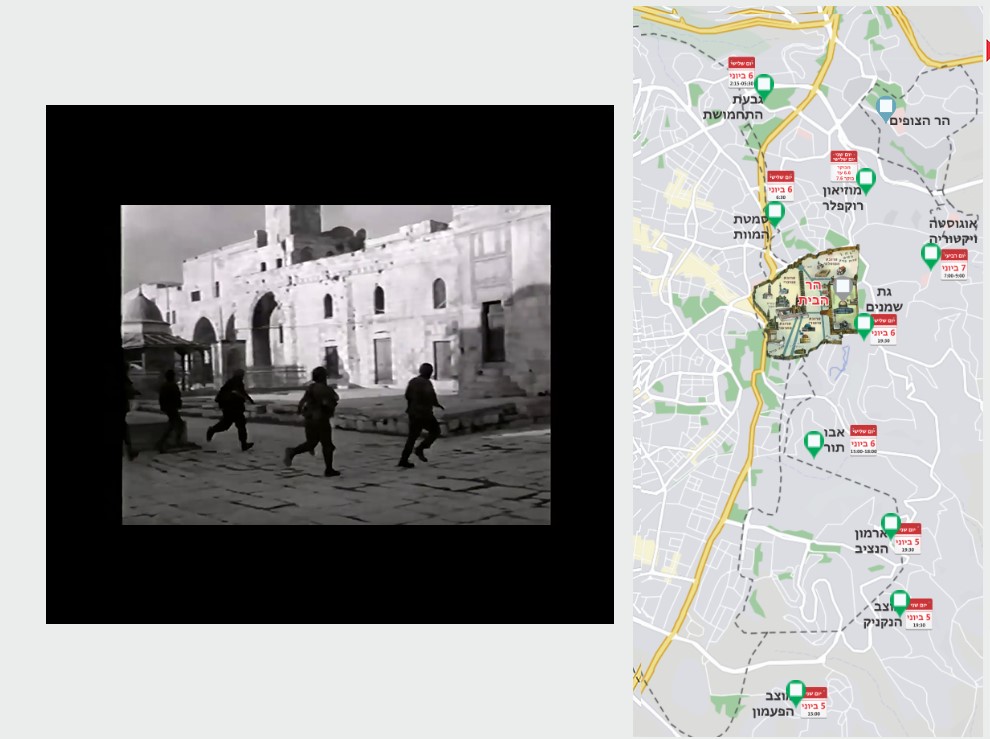Click the ארמון הנציב green pin
This screenshot has width=990, height=739.
click(x=890, y=523)
